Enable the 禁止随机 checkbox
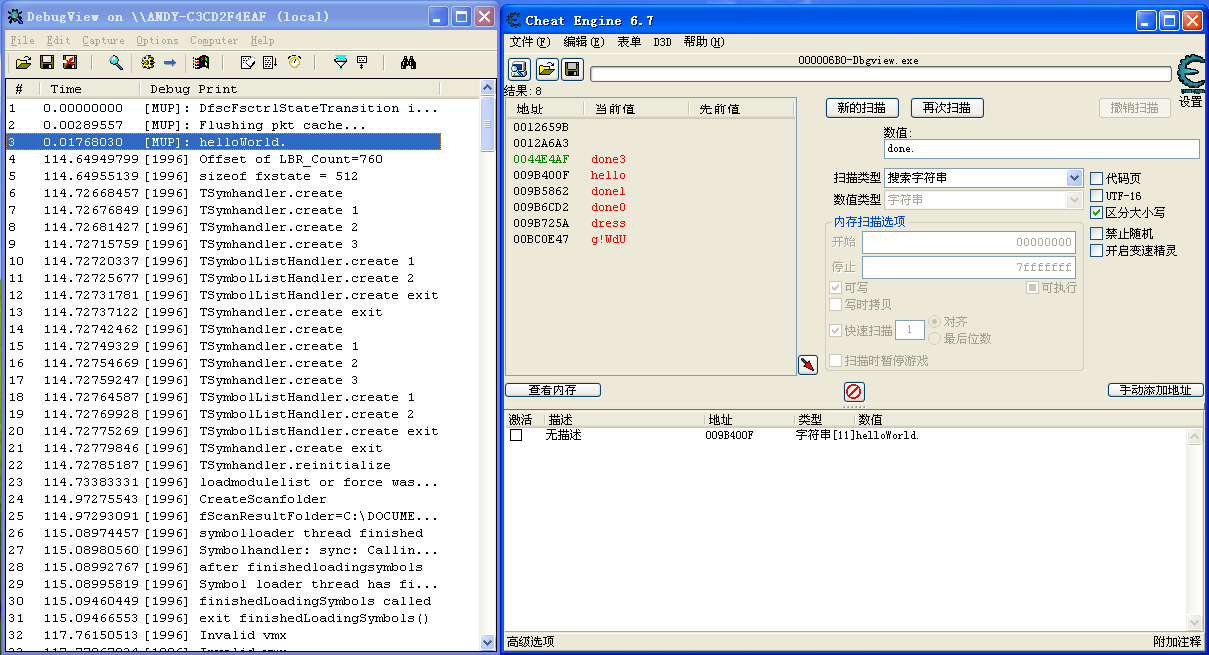The width and height of the screenshot is (1209, 655). pos(1097,233)
